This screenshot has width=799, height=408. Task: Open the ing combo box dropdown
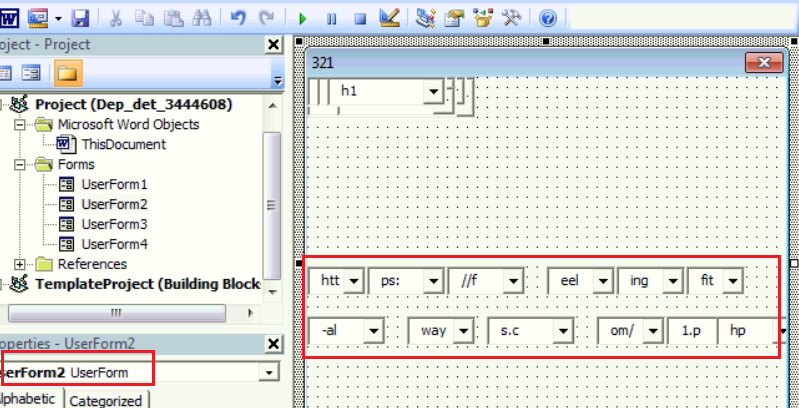tap(673, 281)
